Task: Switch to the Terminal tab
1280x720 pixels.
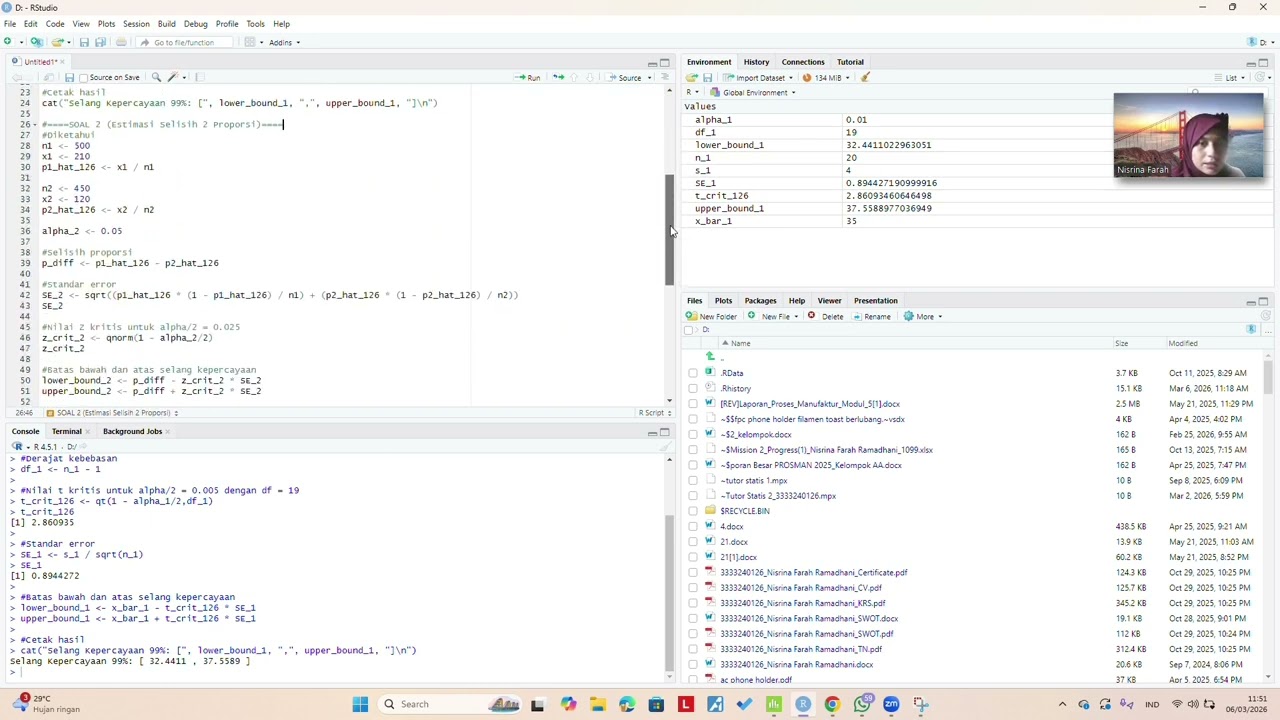Action: (x=67, y=432)
